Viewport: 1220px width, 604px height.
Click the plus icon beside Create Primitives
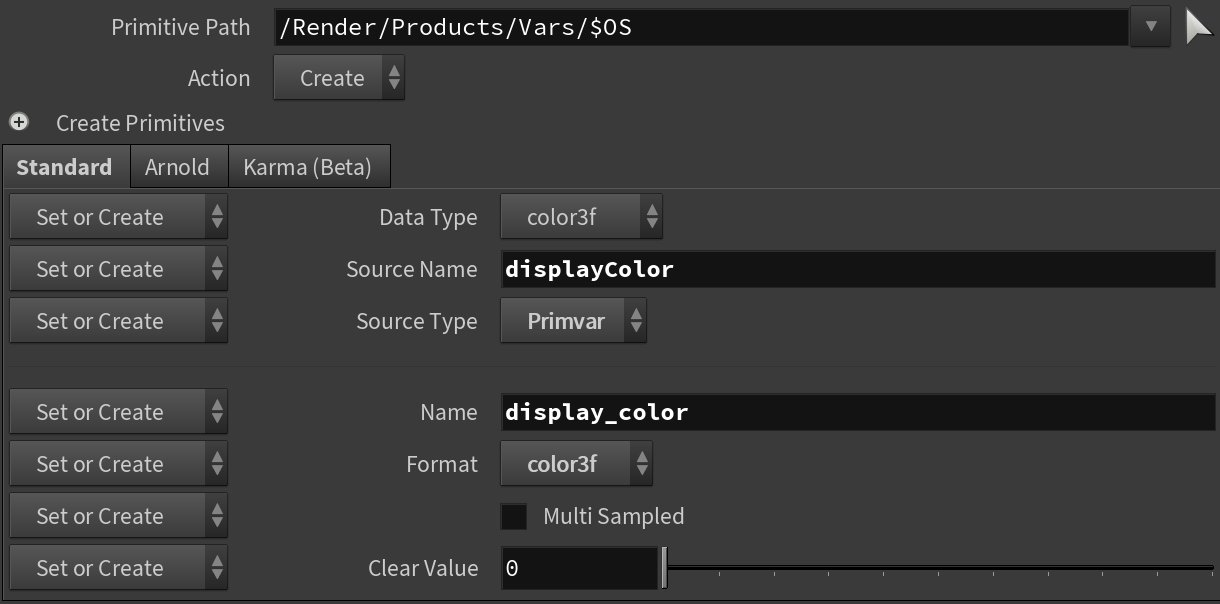coord(19,122)
